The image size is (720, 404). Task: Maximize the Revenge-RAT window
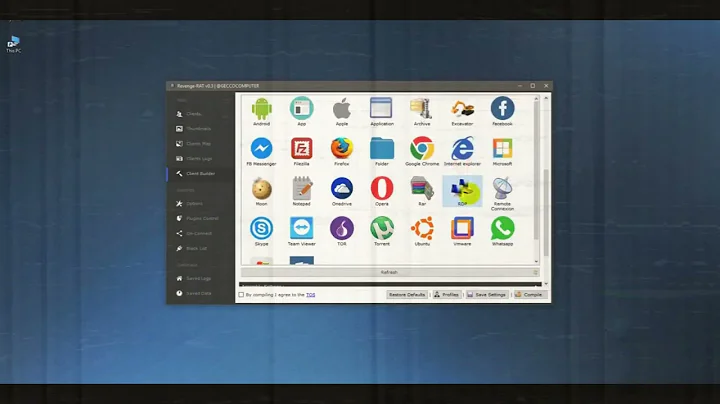pos(533,86)
